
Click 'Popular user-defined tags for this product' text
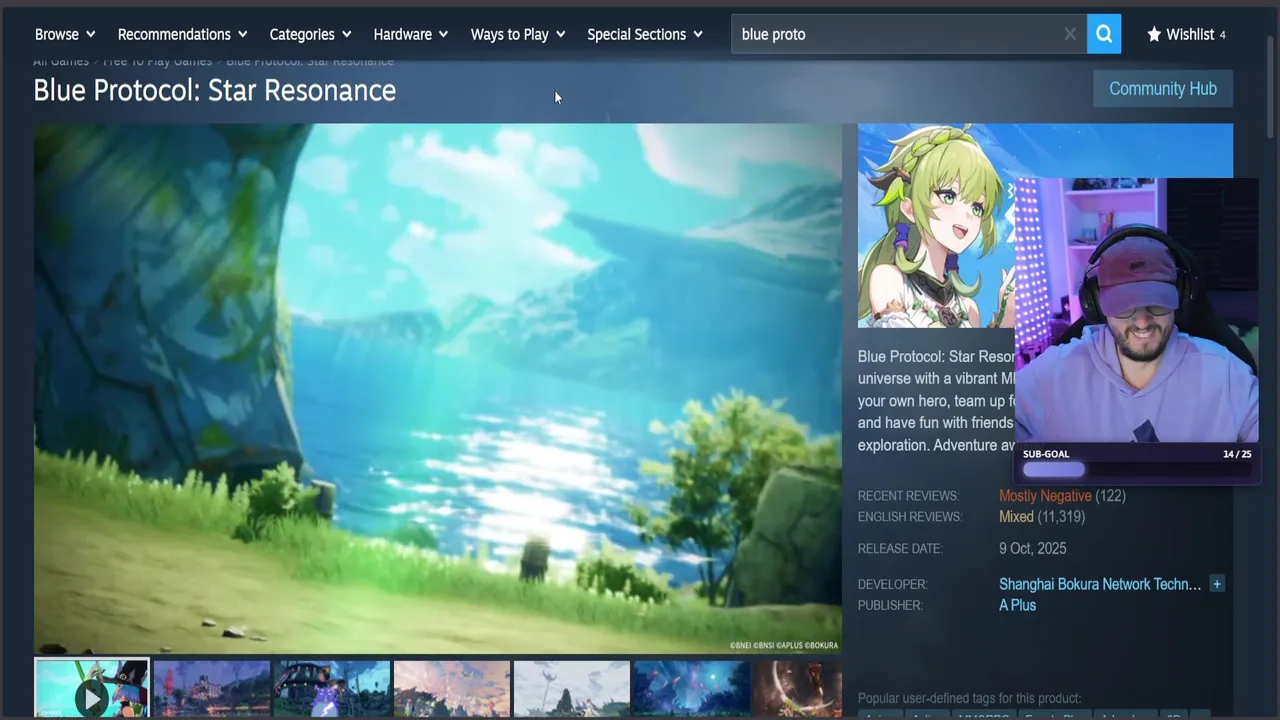point(969,698)
